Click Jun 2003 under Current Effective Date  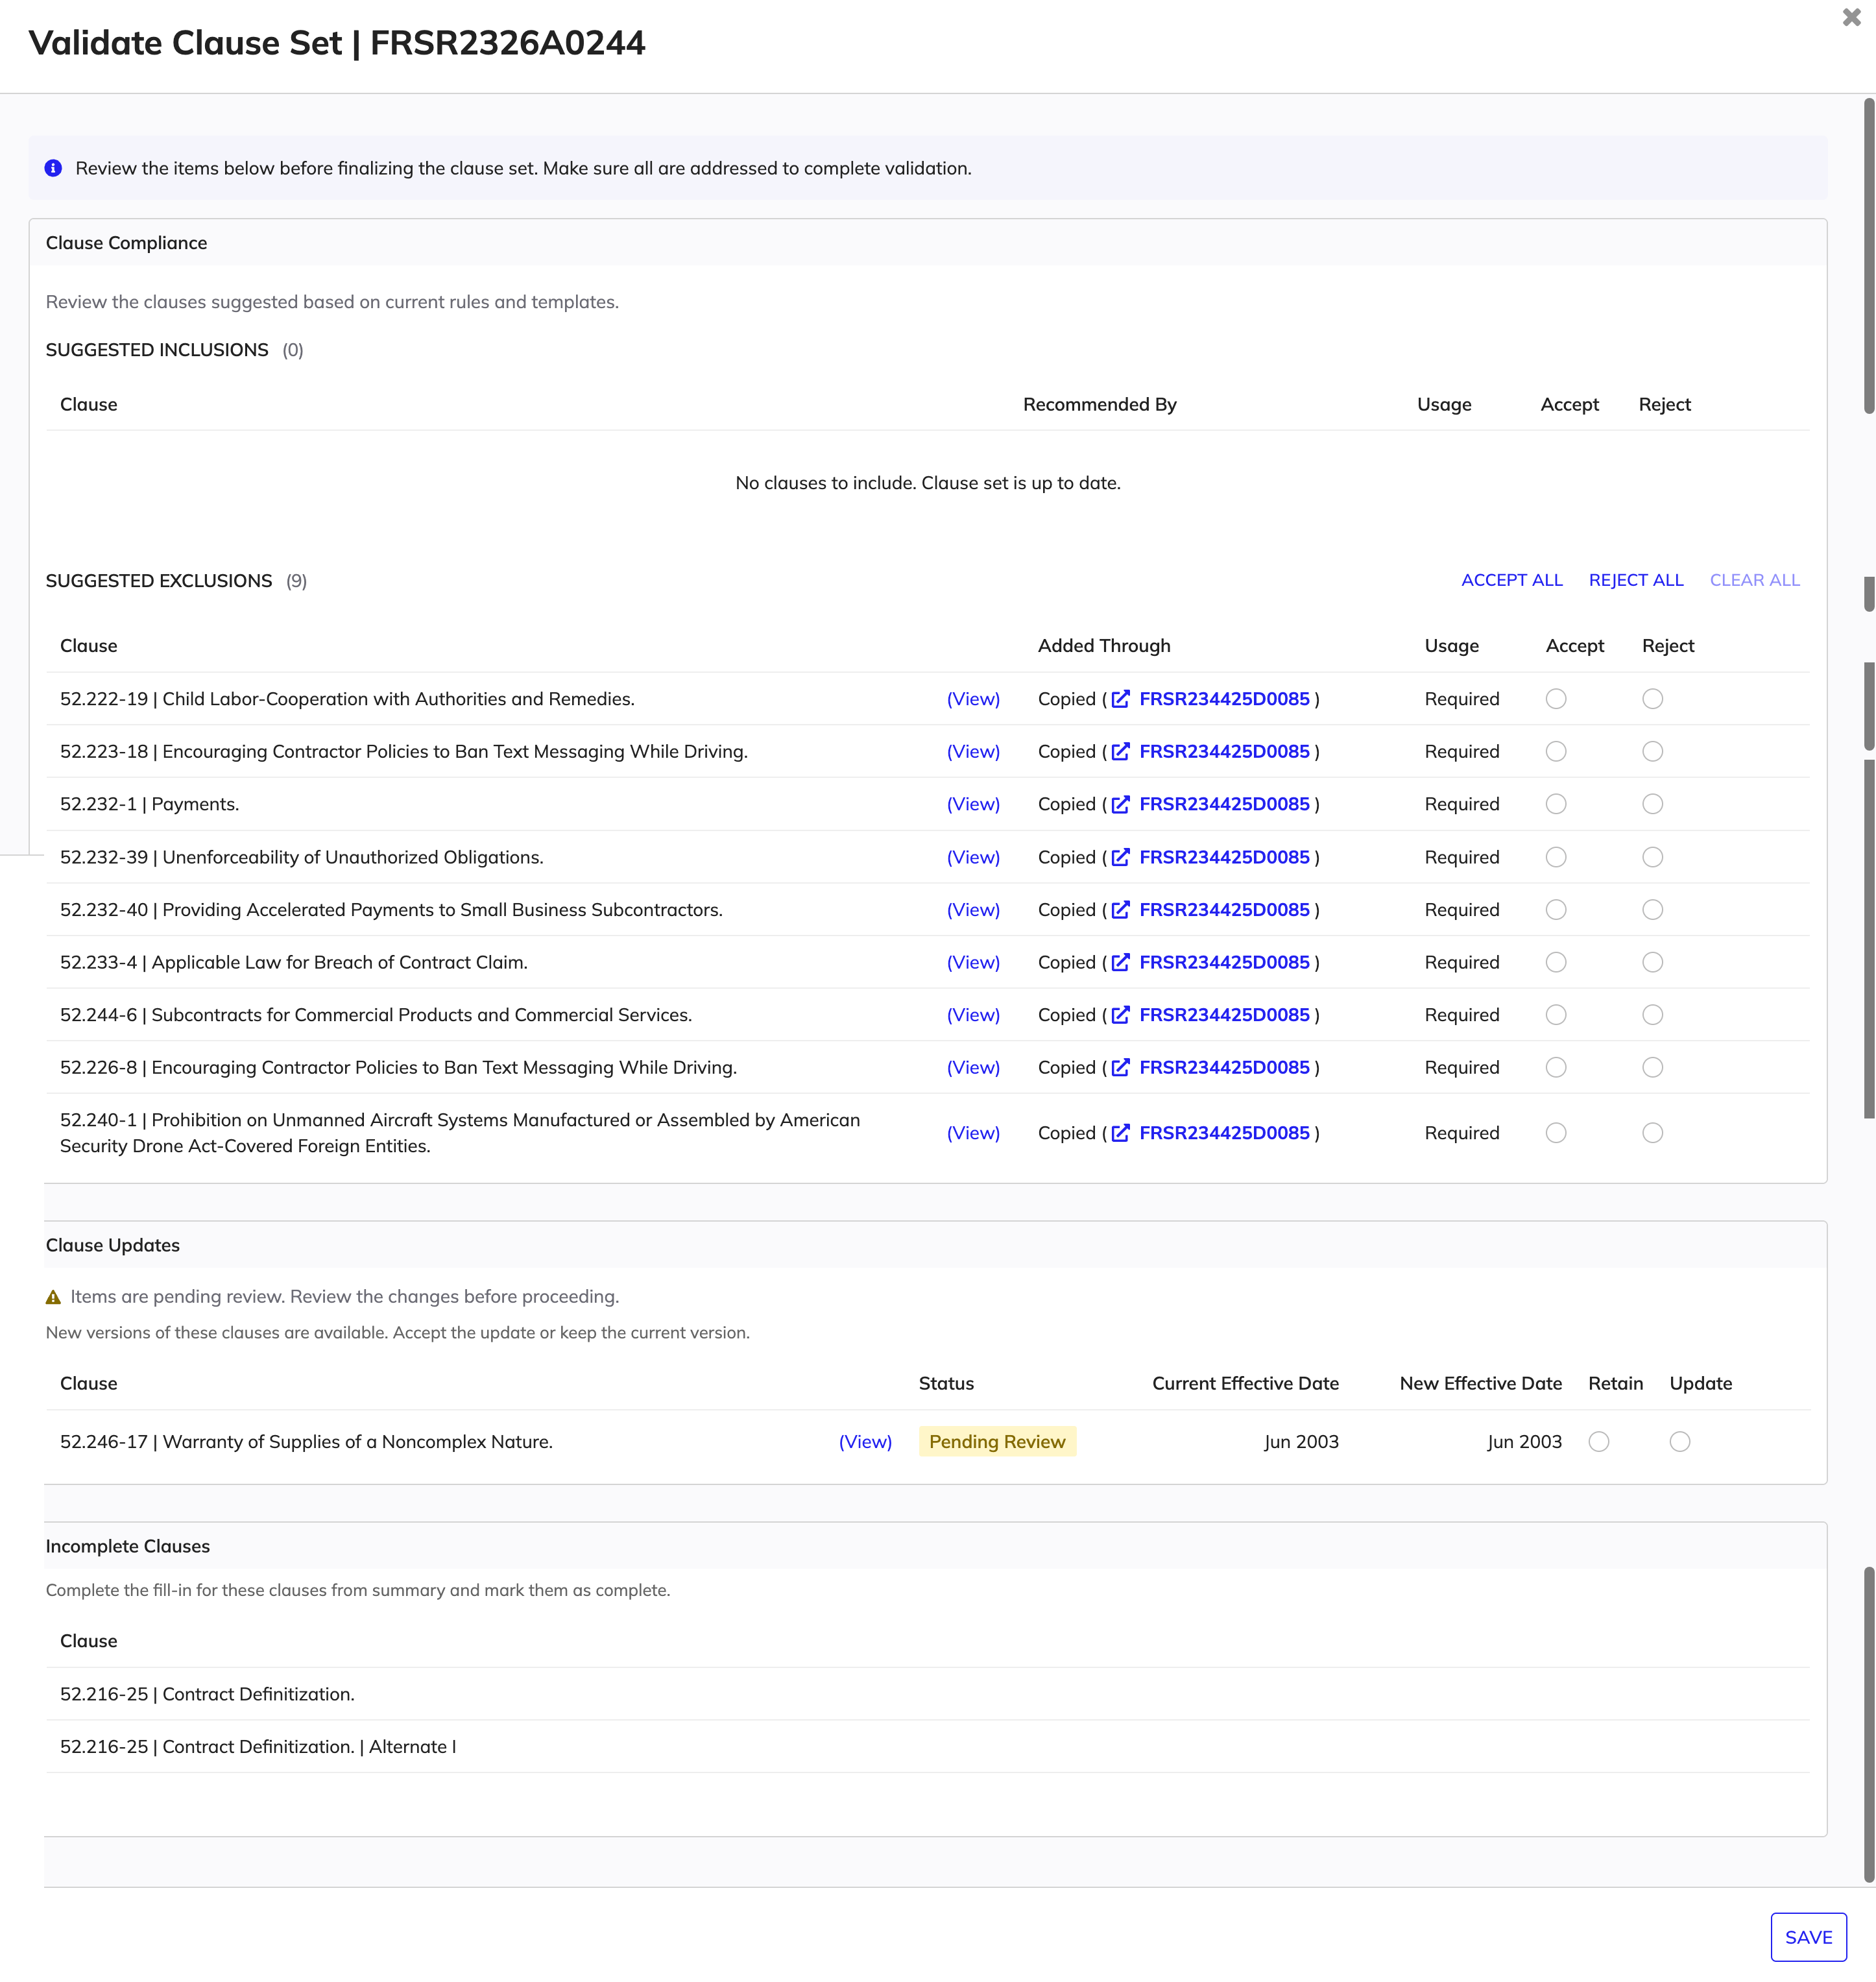click(1300, 1442)
